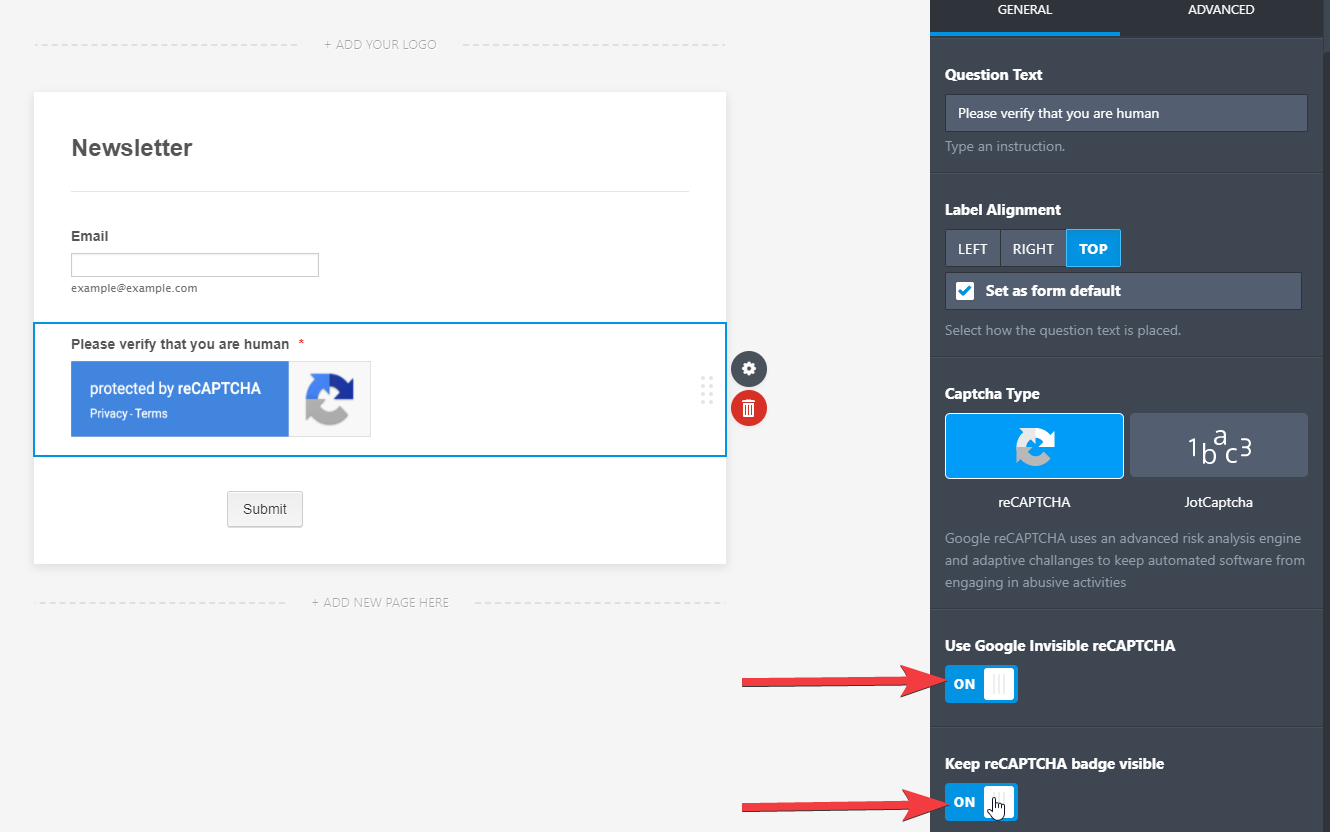The height and width of the screenshot is (832, 1330).
Task: Toggle Use Google Invisible reCAPTCHA switch
Action: coord(981,684)
